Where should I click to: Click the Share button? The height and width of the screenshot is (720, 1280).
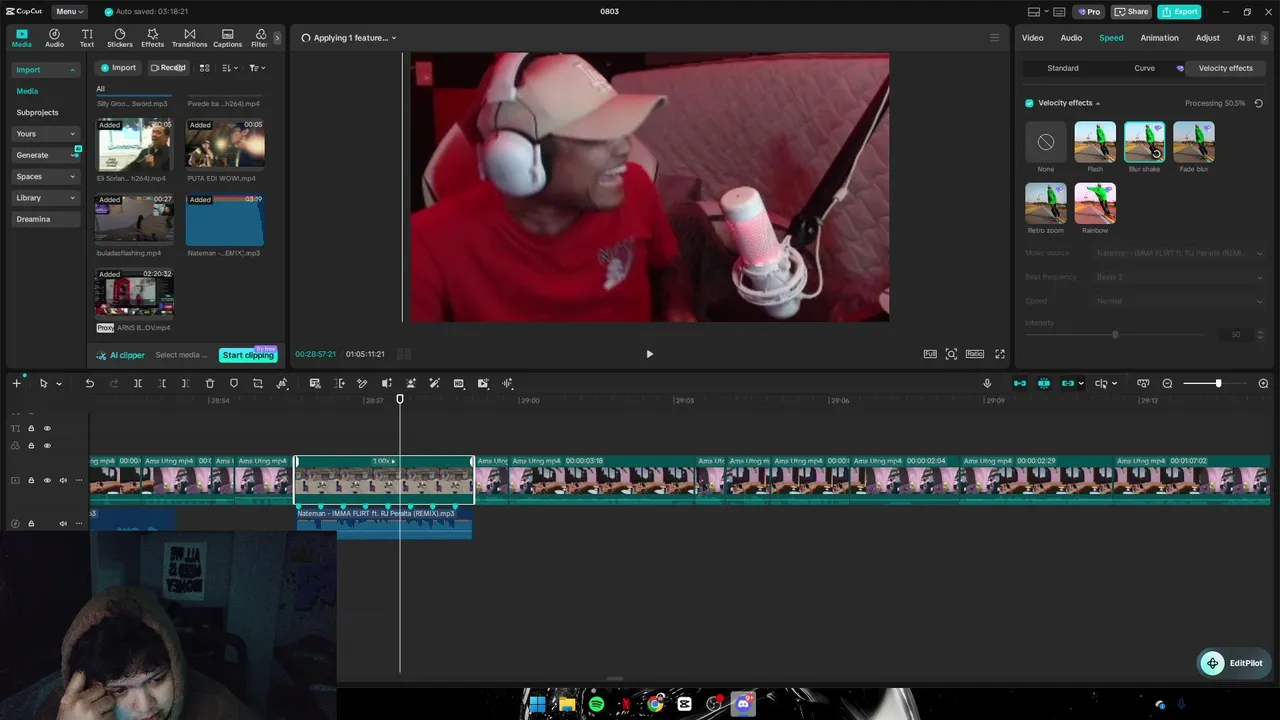tap(1132, 12)
